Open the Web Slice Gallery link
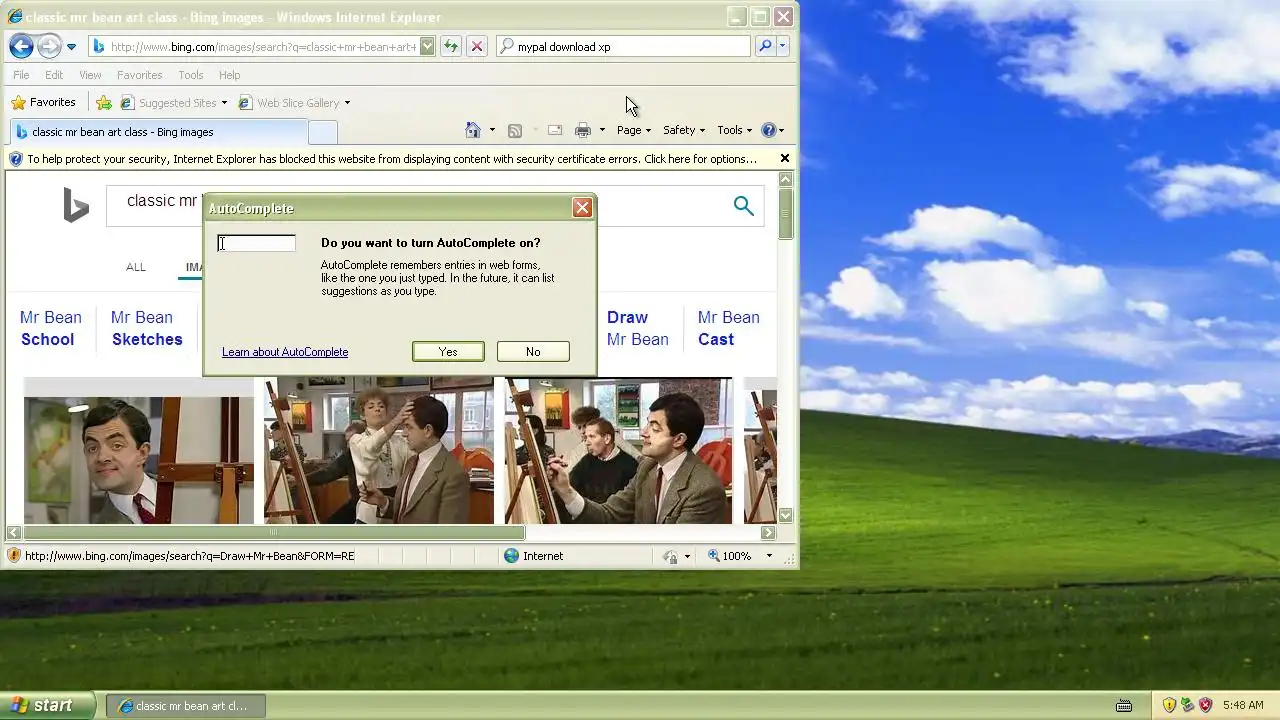 [x=288, y=102]
